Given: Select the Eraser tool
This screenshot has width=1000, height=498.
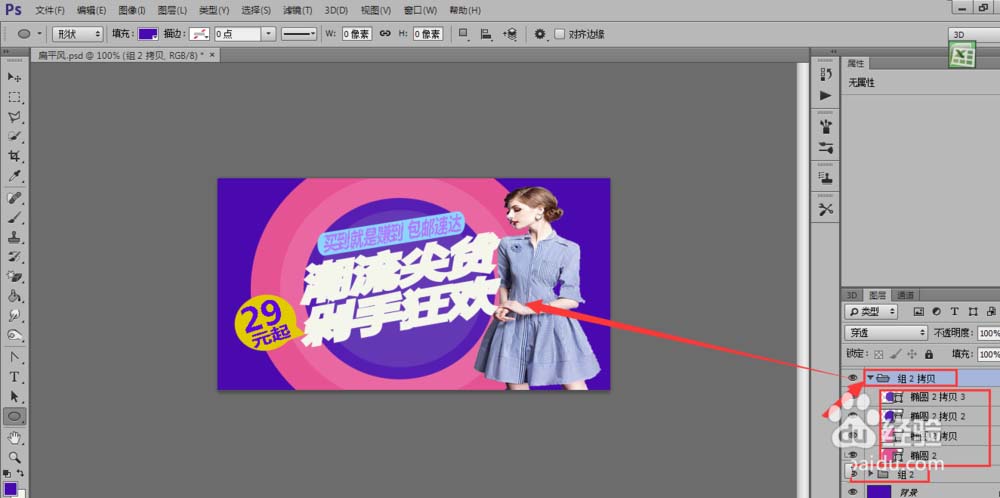Looking at the screenshot, I should tap(14, 277).
